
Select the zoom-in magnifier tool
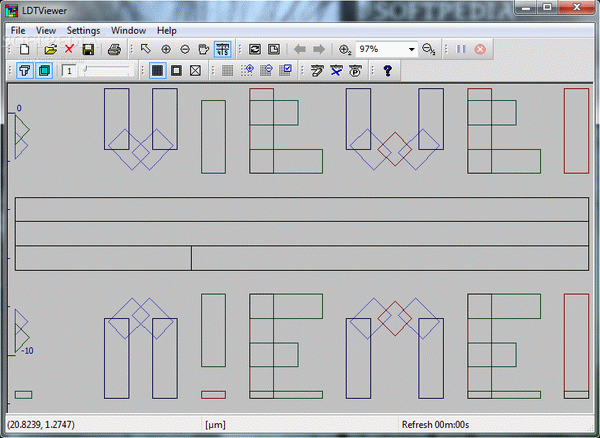point(166,49)
